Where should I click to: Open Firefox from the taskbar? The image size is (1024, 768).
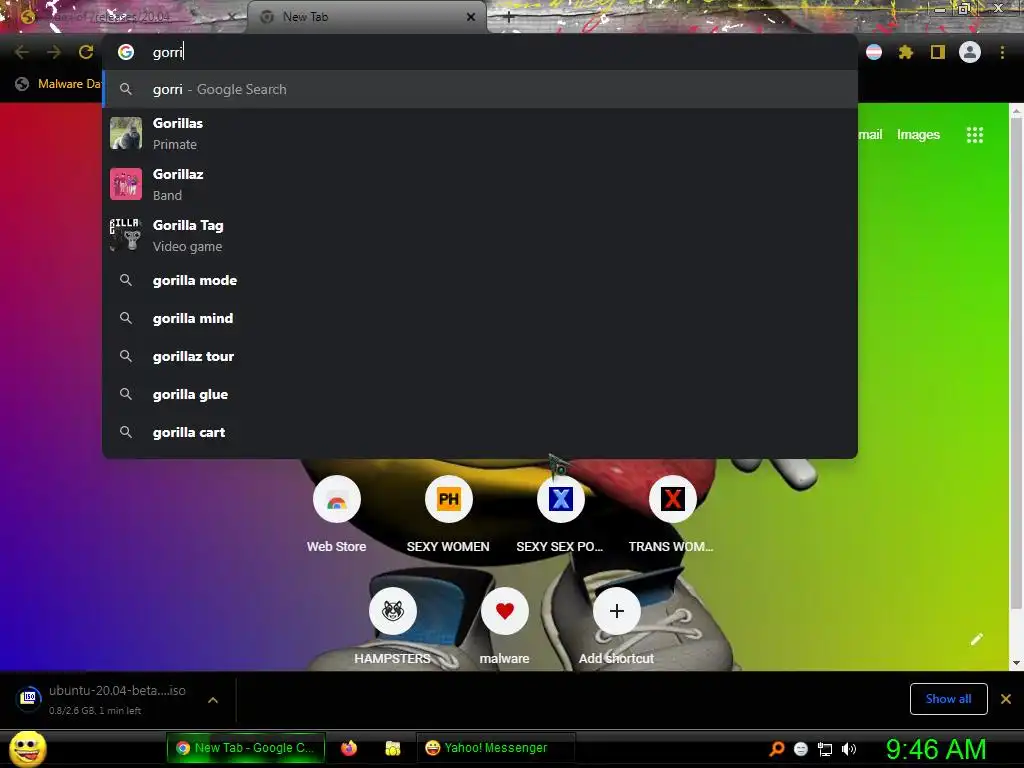click(349, 748)
